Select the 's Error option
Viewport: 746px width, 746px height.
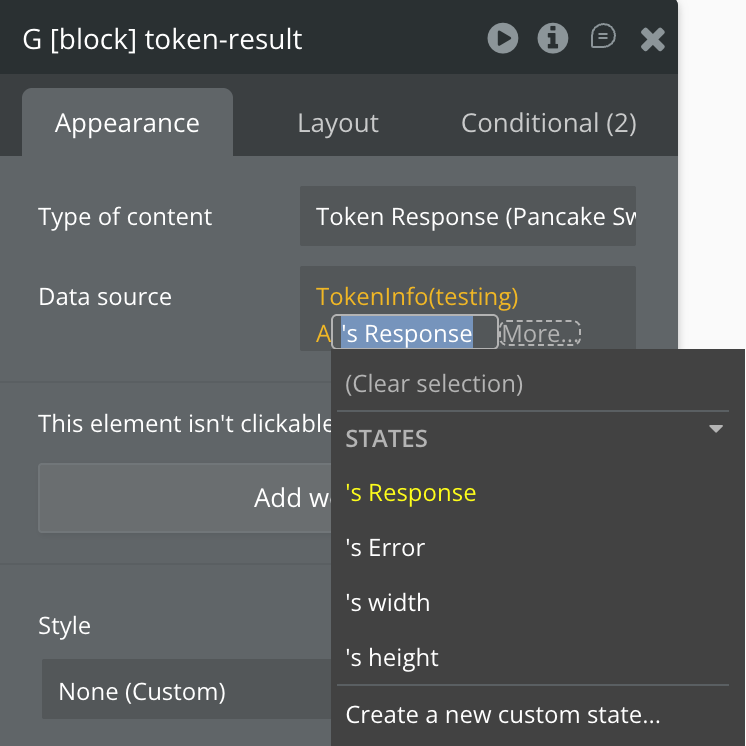(x=385, y=548)
